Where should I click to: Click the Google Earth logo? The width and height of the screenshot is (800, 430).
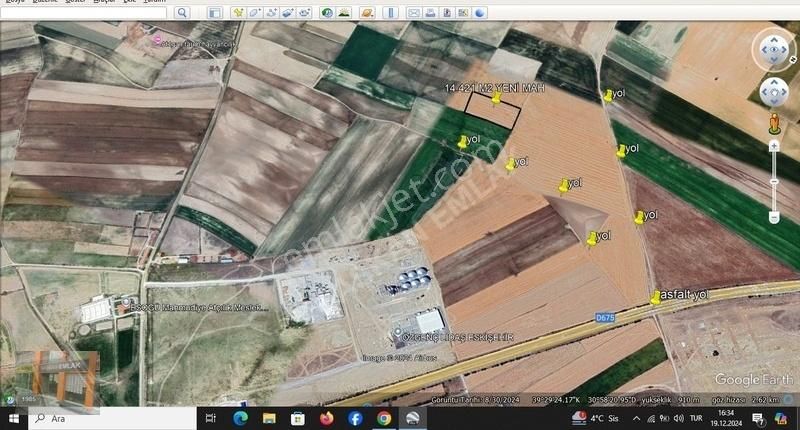point(754,380)
